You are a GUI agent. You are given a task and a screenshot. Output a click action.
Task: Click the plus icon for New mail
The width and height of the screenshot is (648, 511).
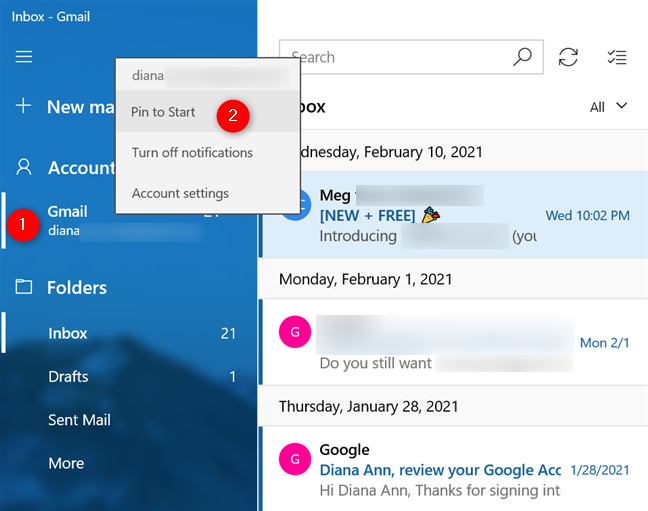click(x=24, y=106)
